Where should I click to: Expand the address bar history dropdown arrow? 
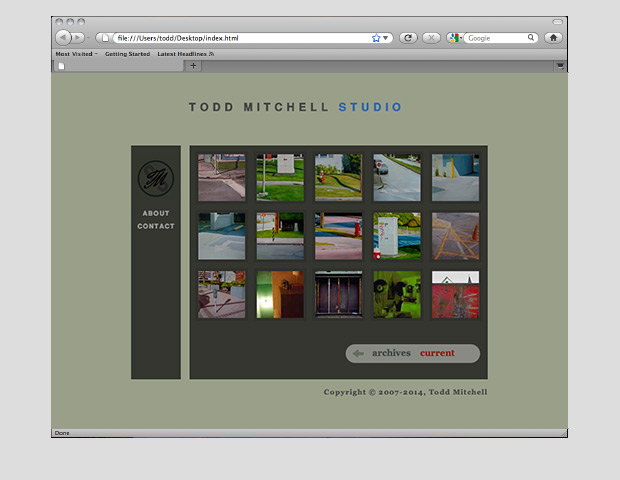tap(386, 38)
